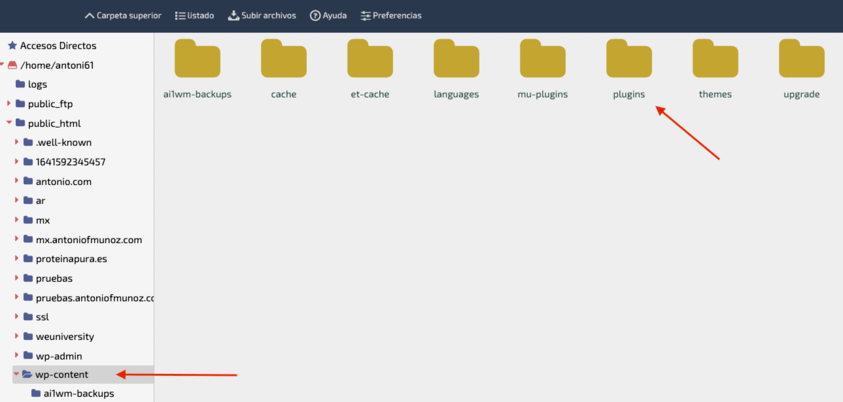Expand the public_ftp tree node

click(x=9, y=103)
